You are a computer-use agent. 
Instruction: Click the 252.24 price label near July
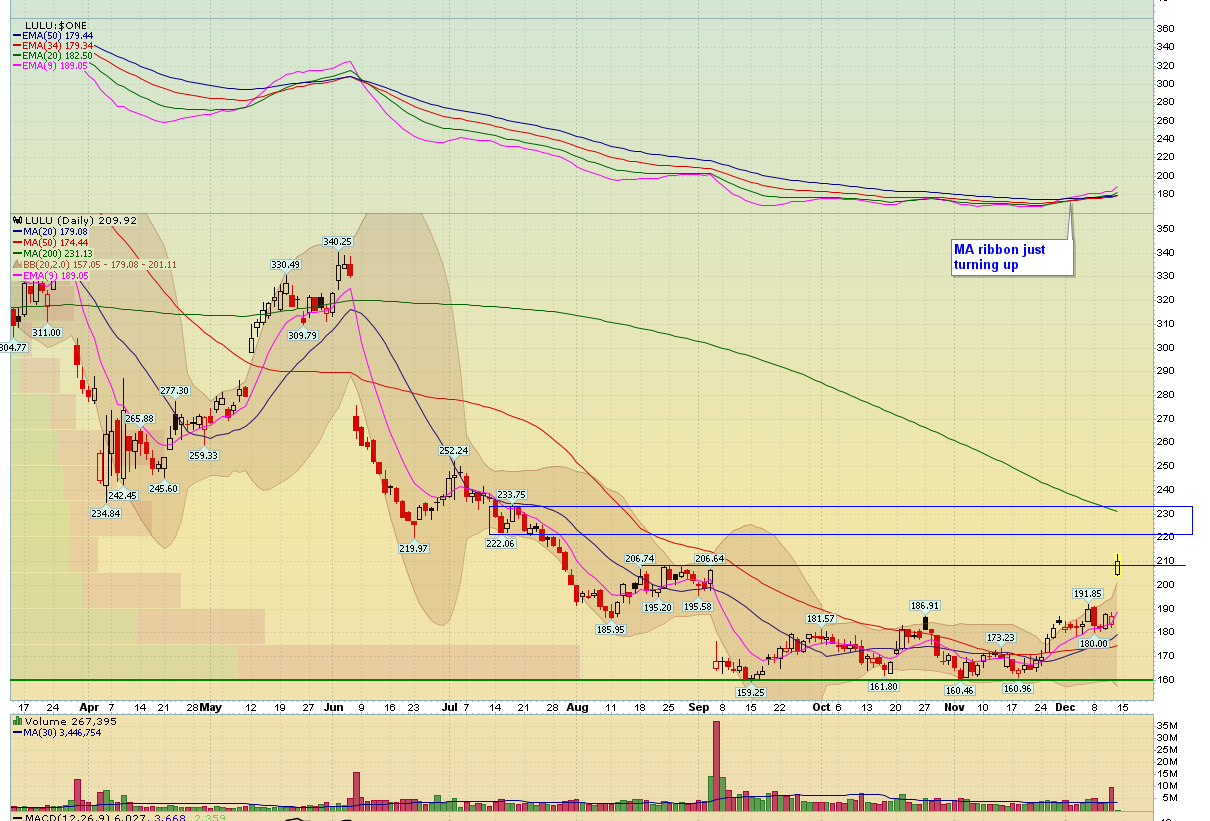click(x=454, y=451)
